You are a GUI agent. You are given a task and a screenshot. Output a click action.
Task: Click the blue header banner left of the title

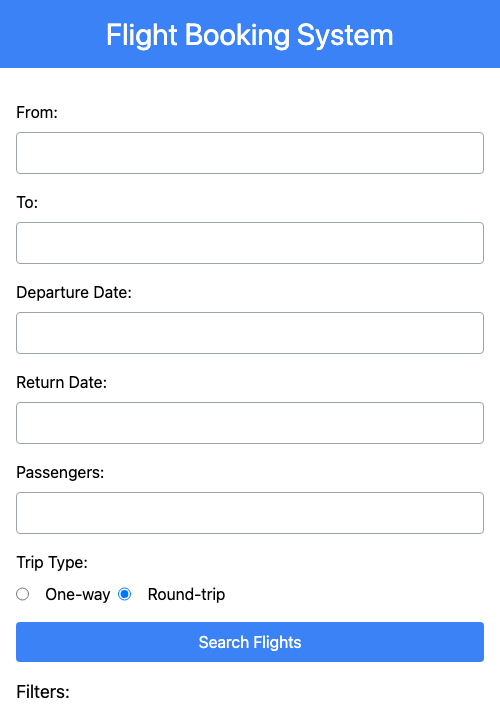pos(53,34)
